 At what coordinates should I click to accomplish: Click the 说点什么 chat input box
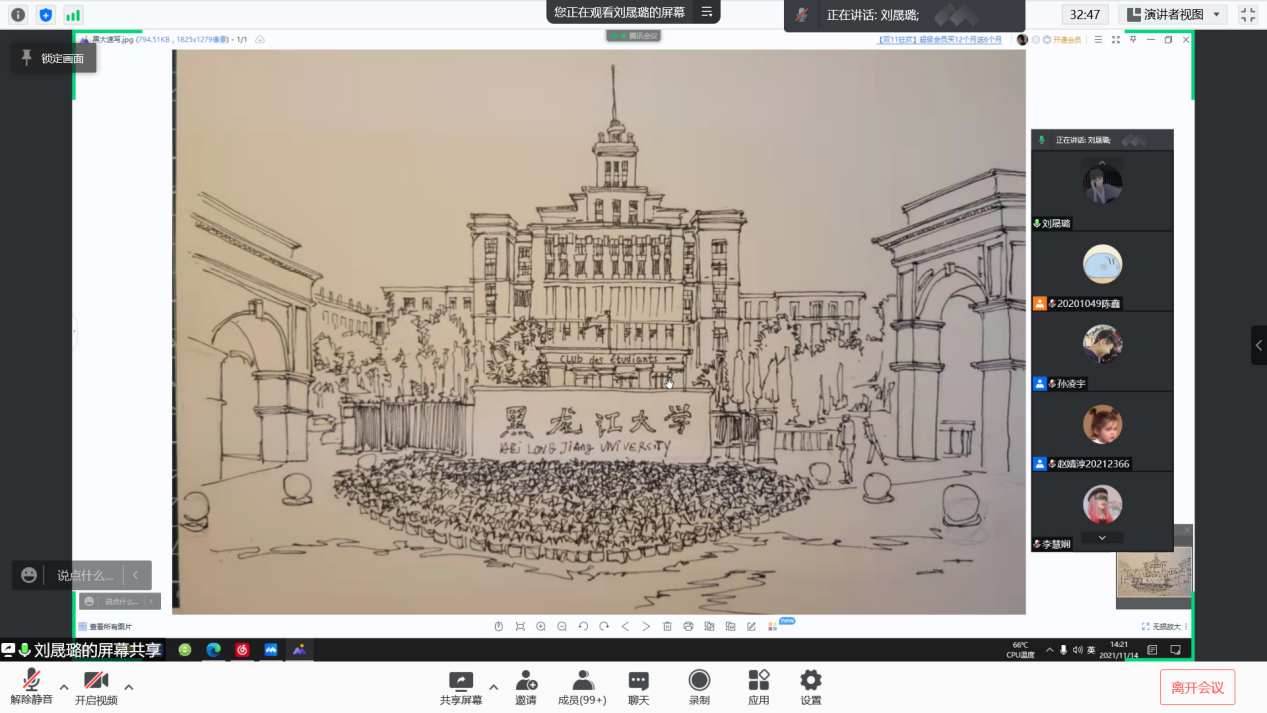[x=84, y=575]
